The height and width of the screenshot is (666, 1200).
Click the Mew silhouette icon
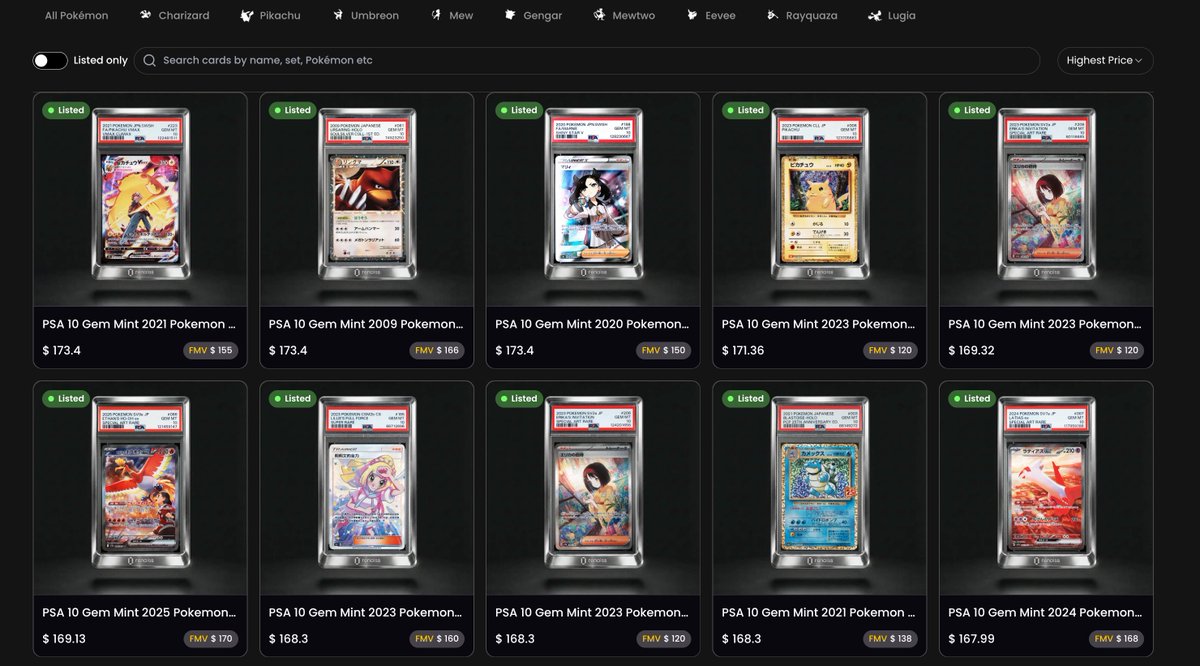tap(436, 16)
